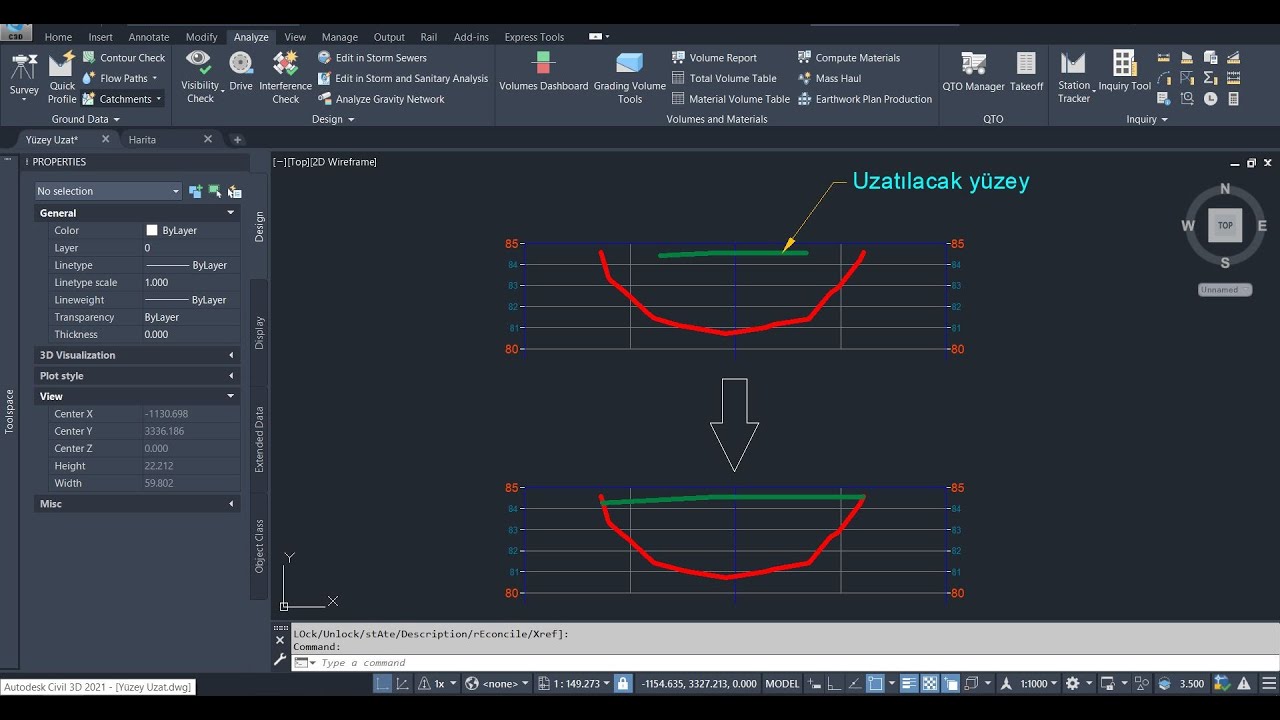Launch the Takeoff tool
Screen dimensions: 1280x720
tap(1027, 72)
